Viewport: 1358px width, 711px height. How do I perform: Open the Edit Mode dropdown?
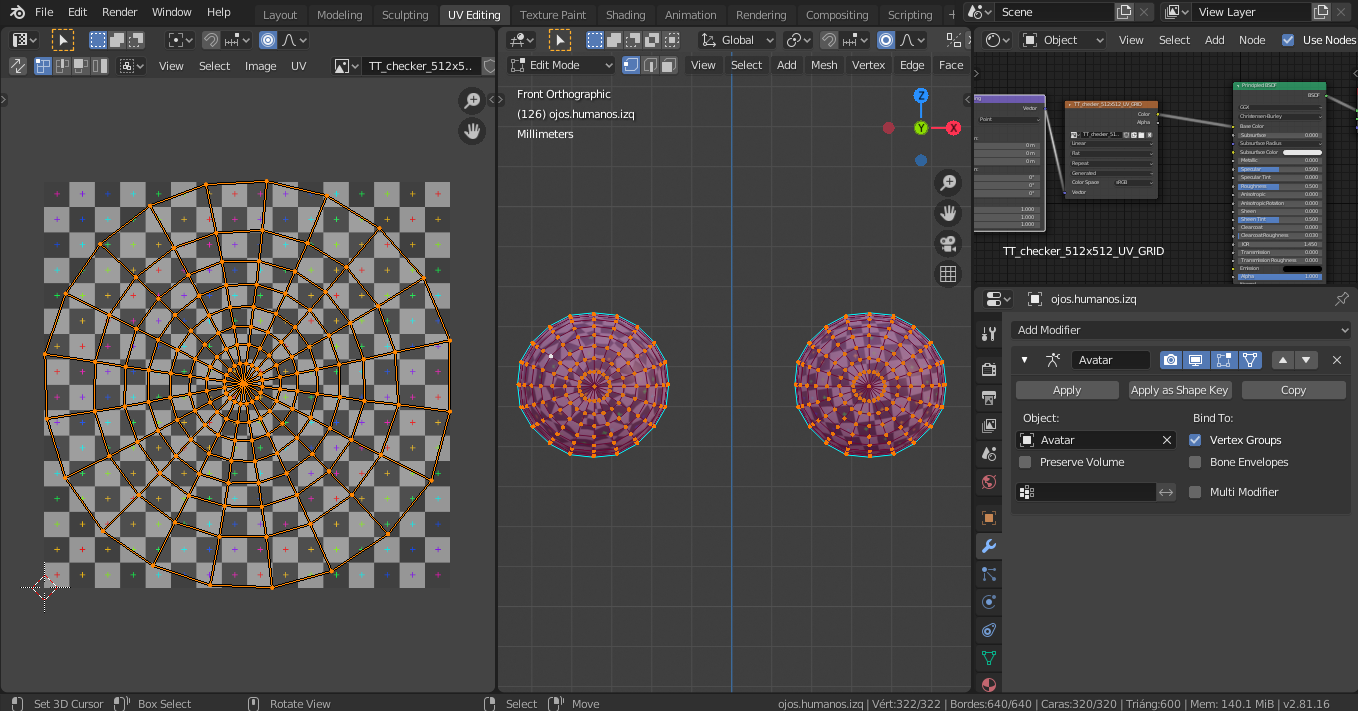click(x=562, y=65)
